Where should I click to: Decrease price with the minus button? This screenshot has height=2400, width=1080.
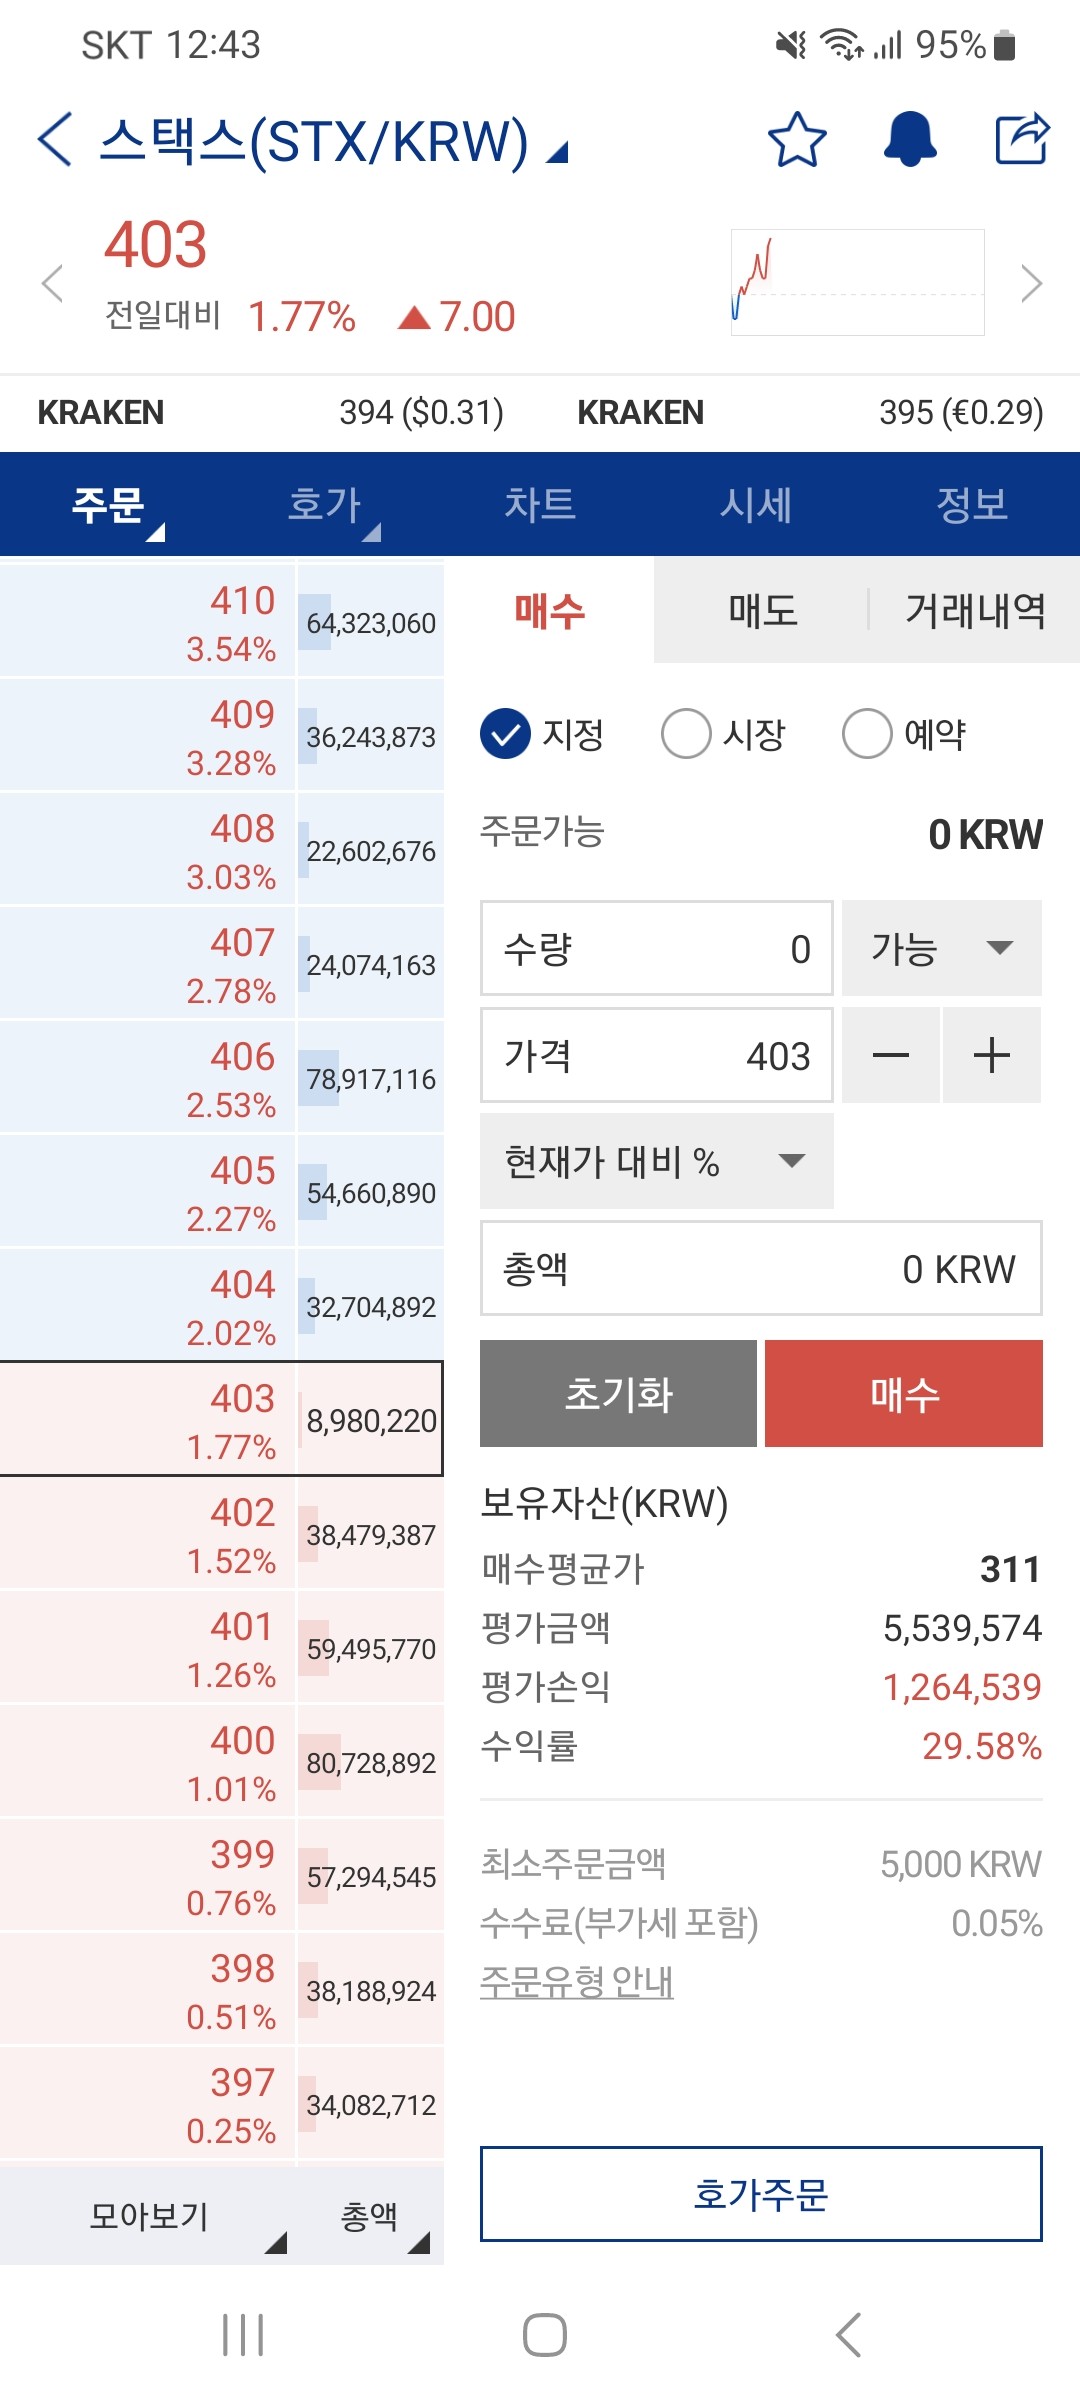890,1055
